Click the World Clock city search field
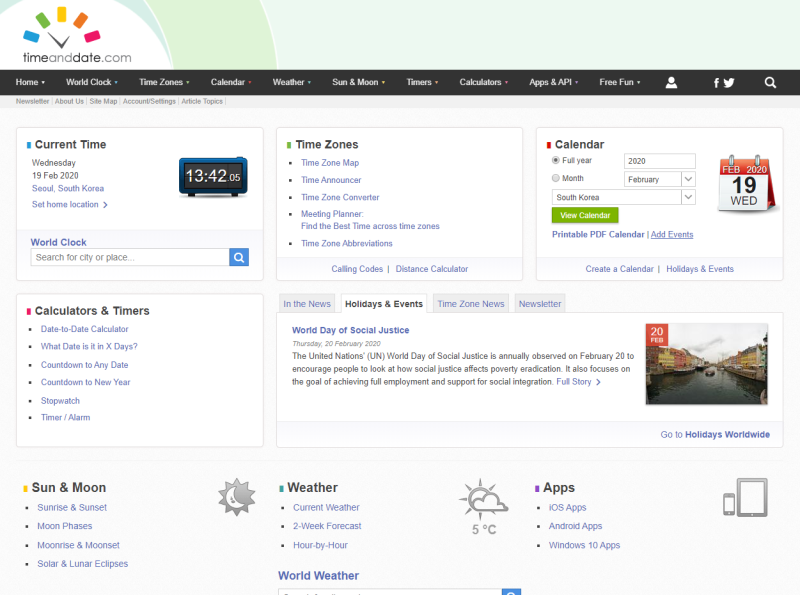The image size is (800, 595). click(x=130, y=257)
